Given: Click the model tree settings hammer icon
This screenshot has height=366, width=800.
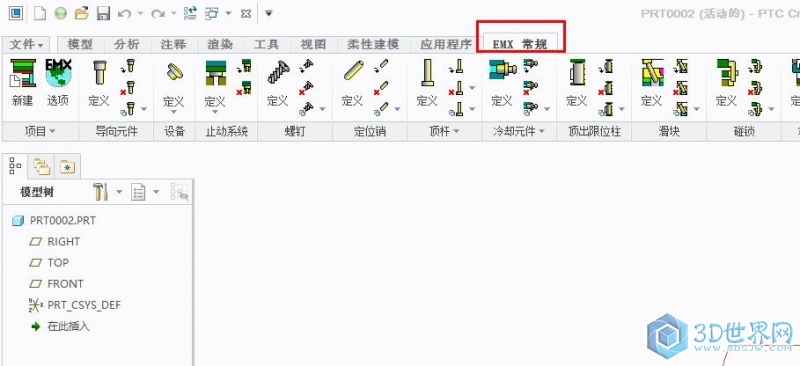Looking at the screenshot, I should (x=101, y=192).
